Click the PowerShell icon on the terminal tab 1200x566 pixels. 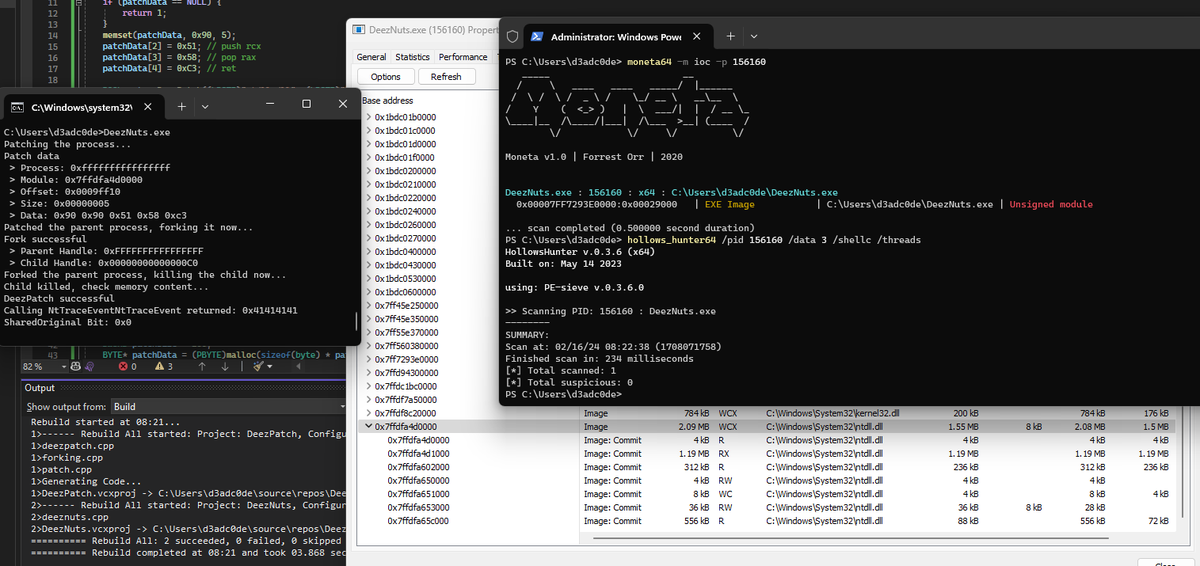point(537,37)
